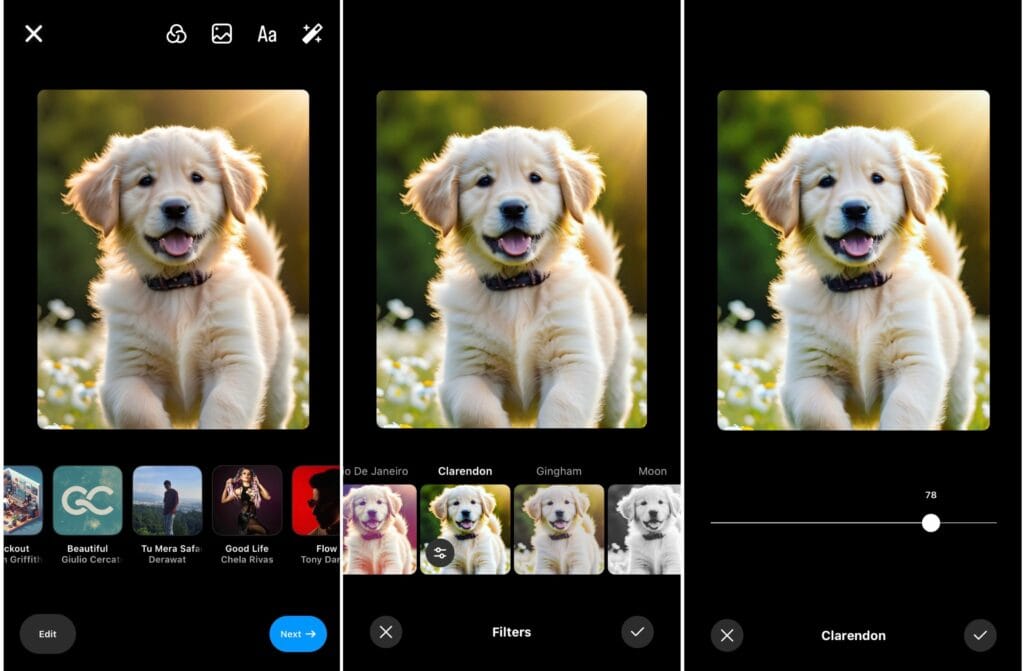This screenshot has height=671, width=1024.
Task: Select the Clarendon filter name label
Action: 465,470
